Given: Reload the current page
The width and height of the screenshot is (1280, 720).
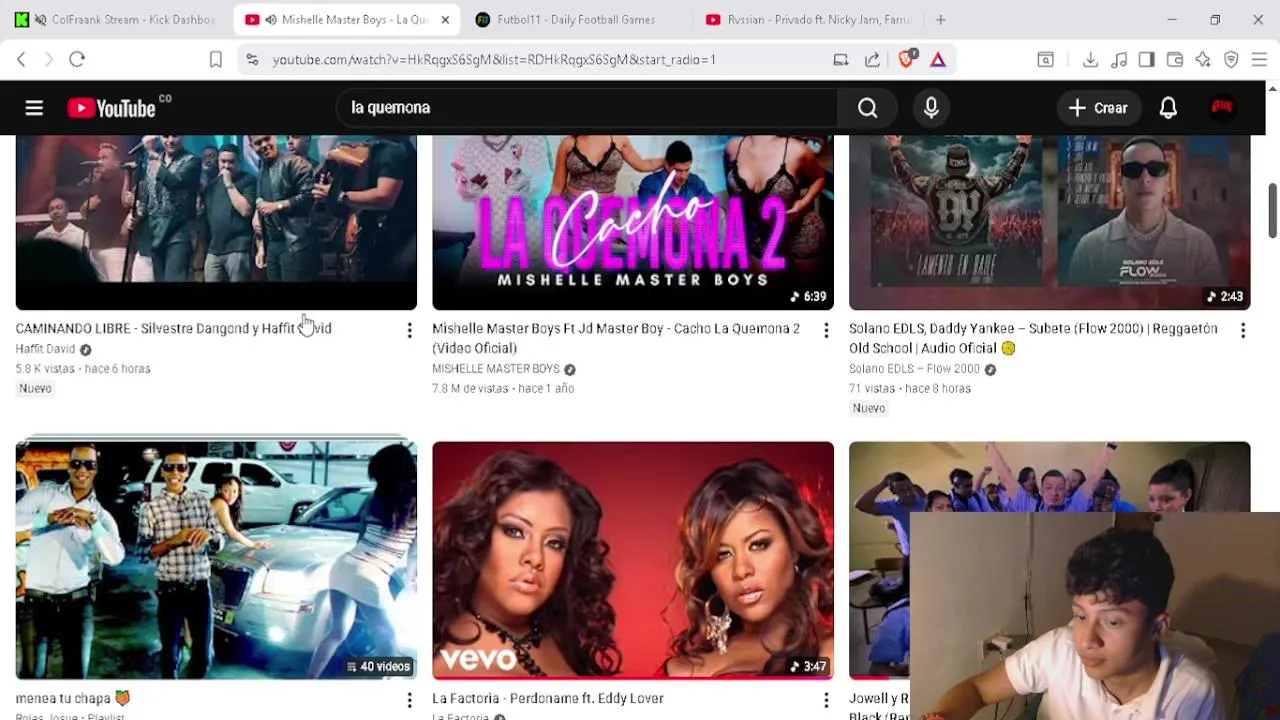Looking at the screenshot, I should [77, 60].
